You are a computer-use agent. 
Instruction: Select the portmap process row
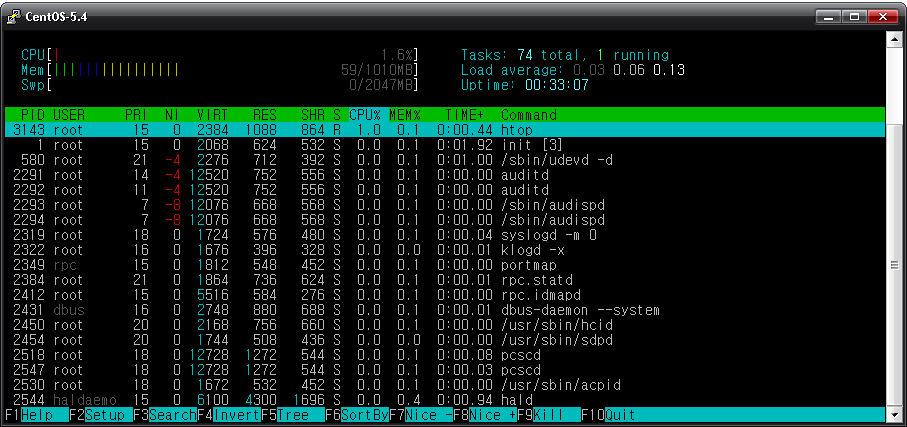pos(445,265)
